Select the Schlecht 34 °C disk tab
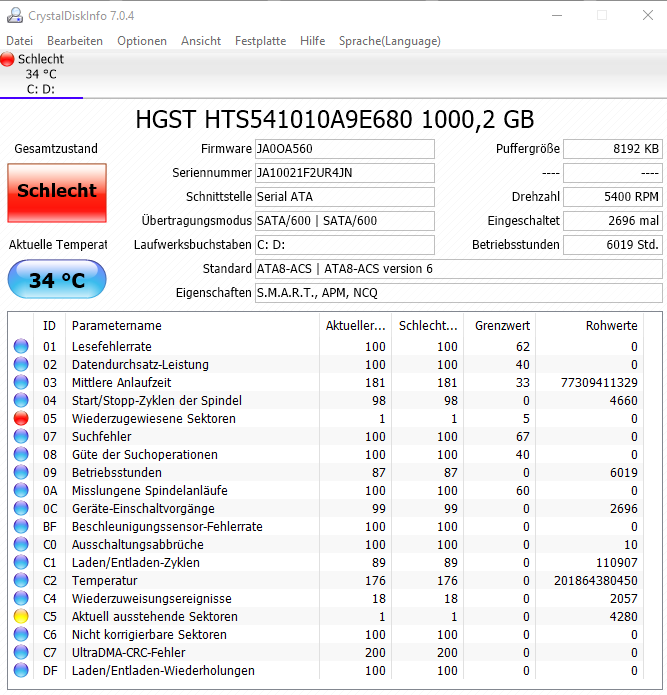 [x=41, y=74]
